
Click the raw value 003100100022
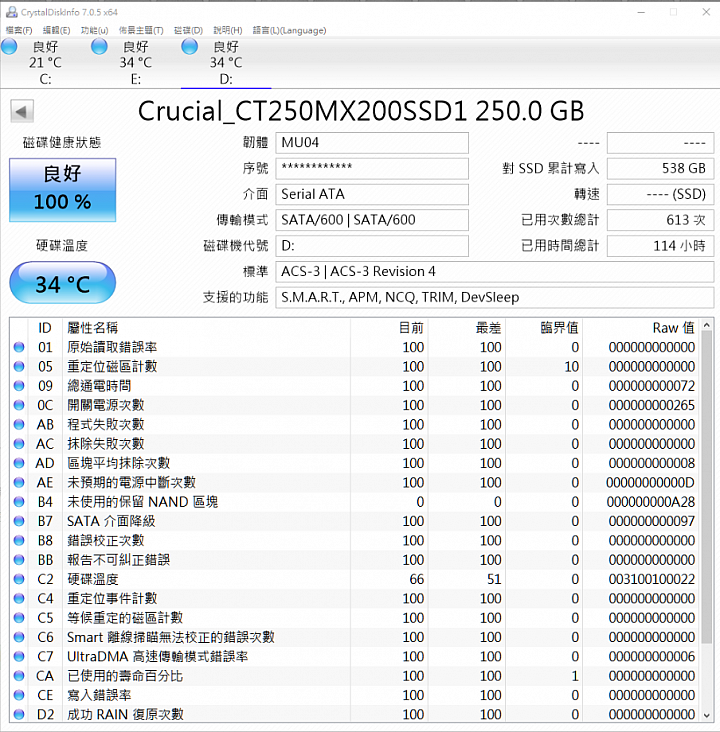click(651, 579)
